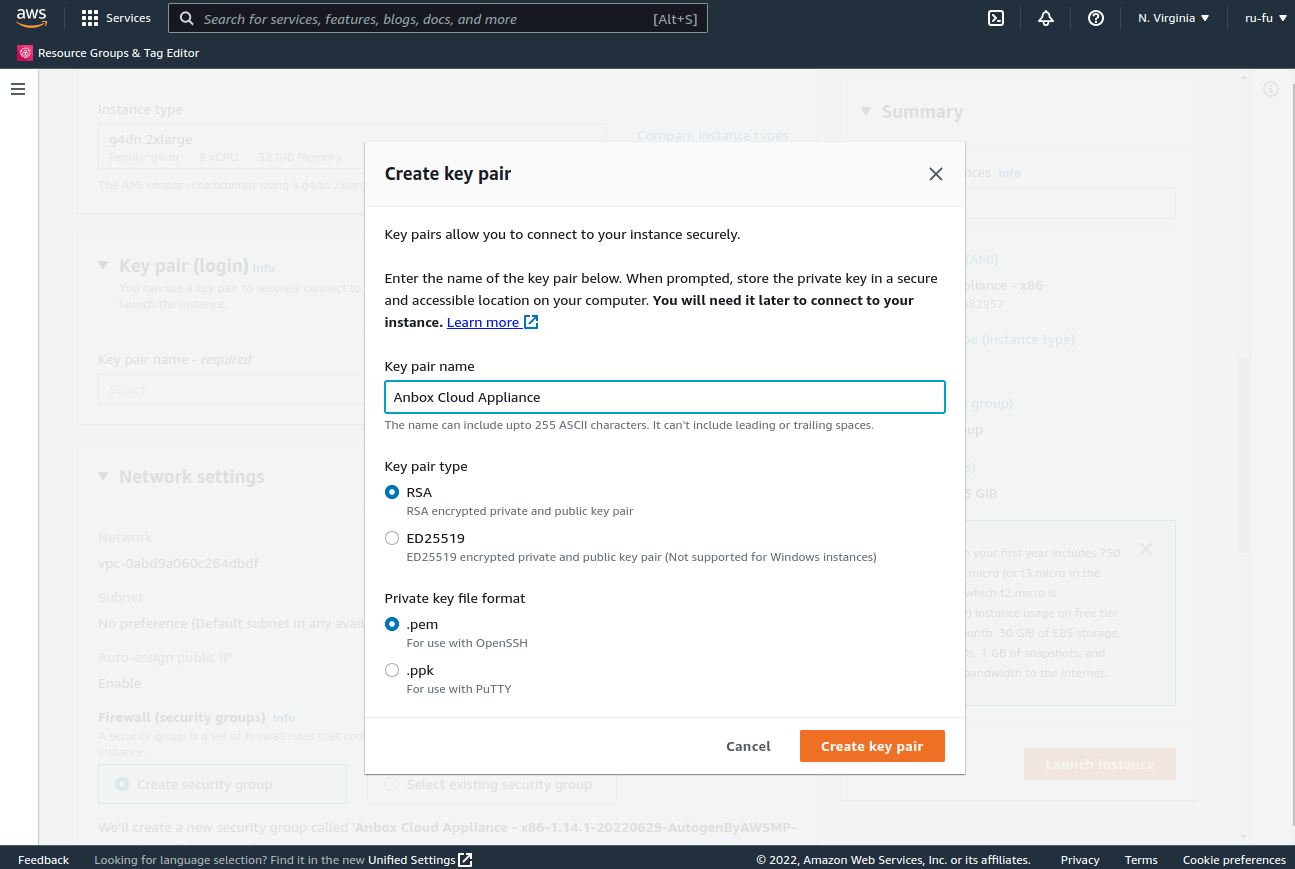1295x869 pixels.
Task: Click the Key pair name input field
Action: click(x=664, y=397)
